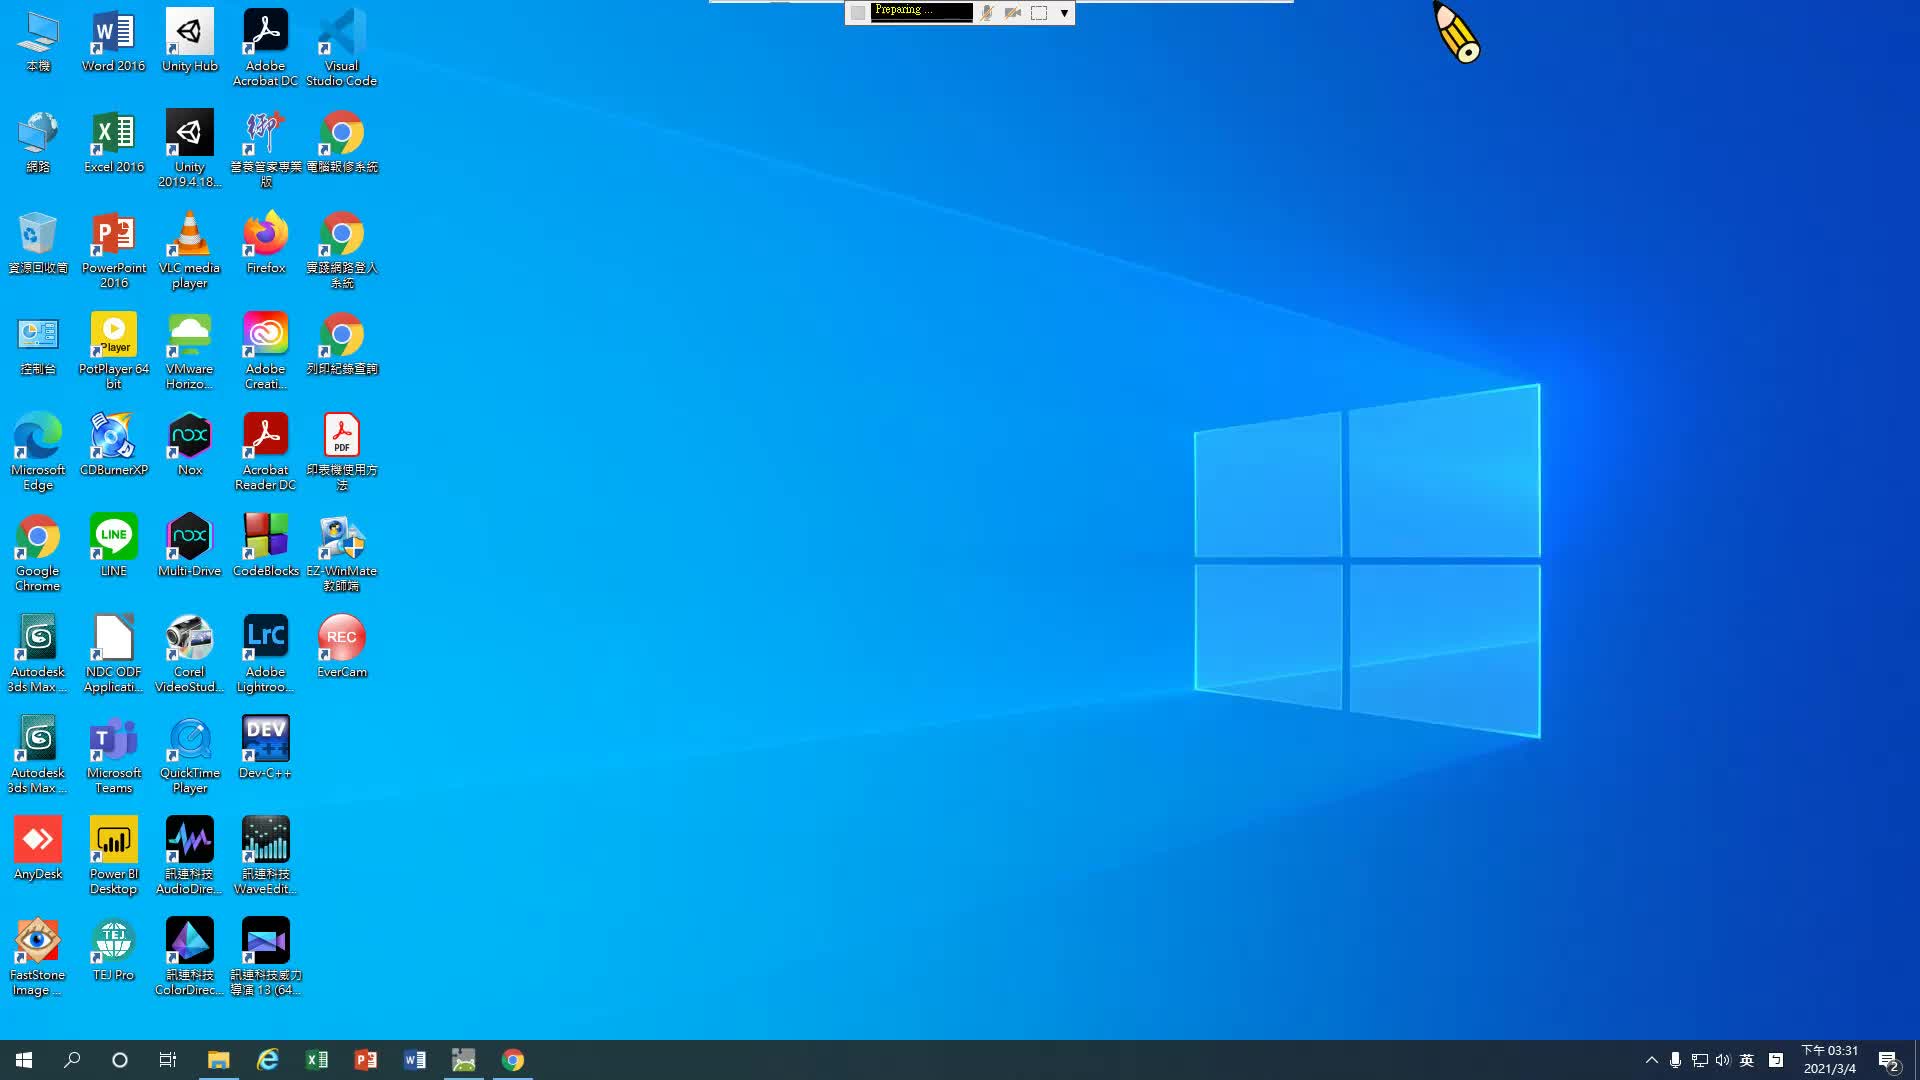This screenshot has width=1920, height=1080.
Task: Select the printer usage PDF file
Action: (341, 452)
